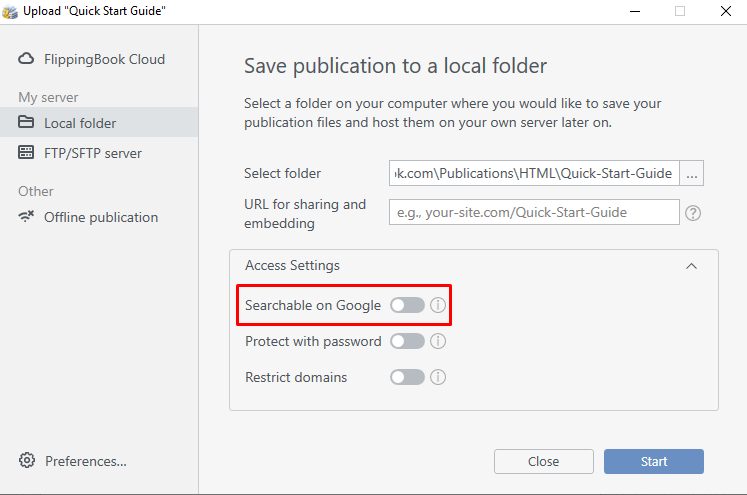This screenshot has height=495, width=747.
Task: Click the FlippingBook Cloud icon
Action: tap(26, 59)
